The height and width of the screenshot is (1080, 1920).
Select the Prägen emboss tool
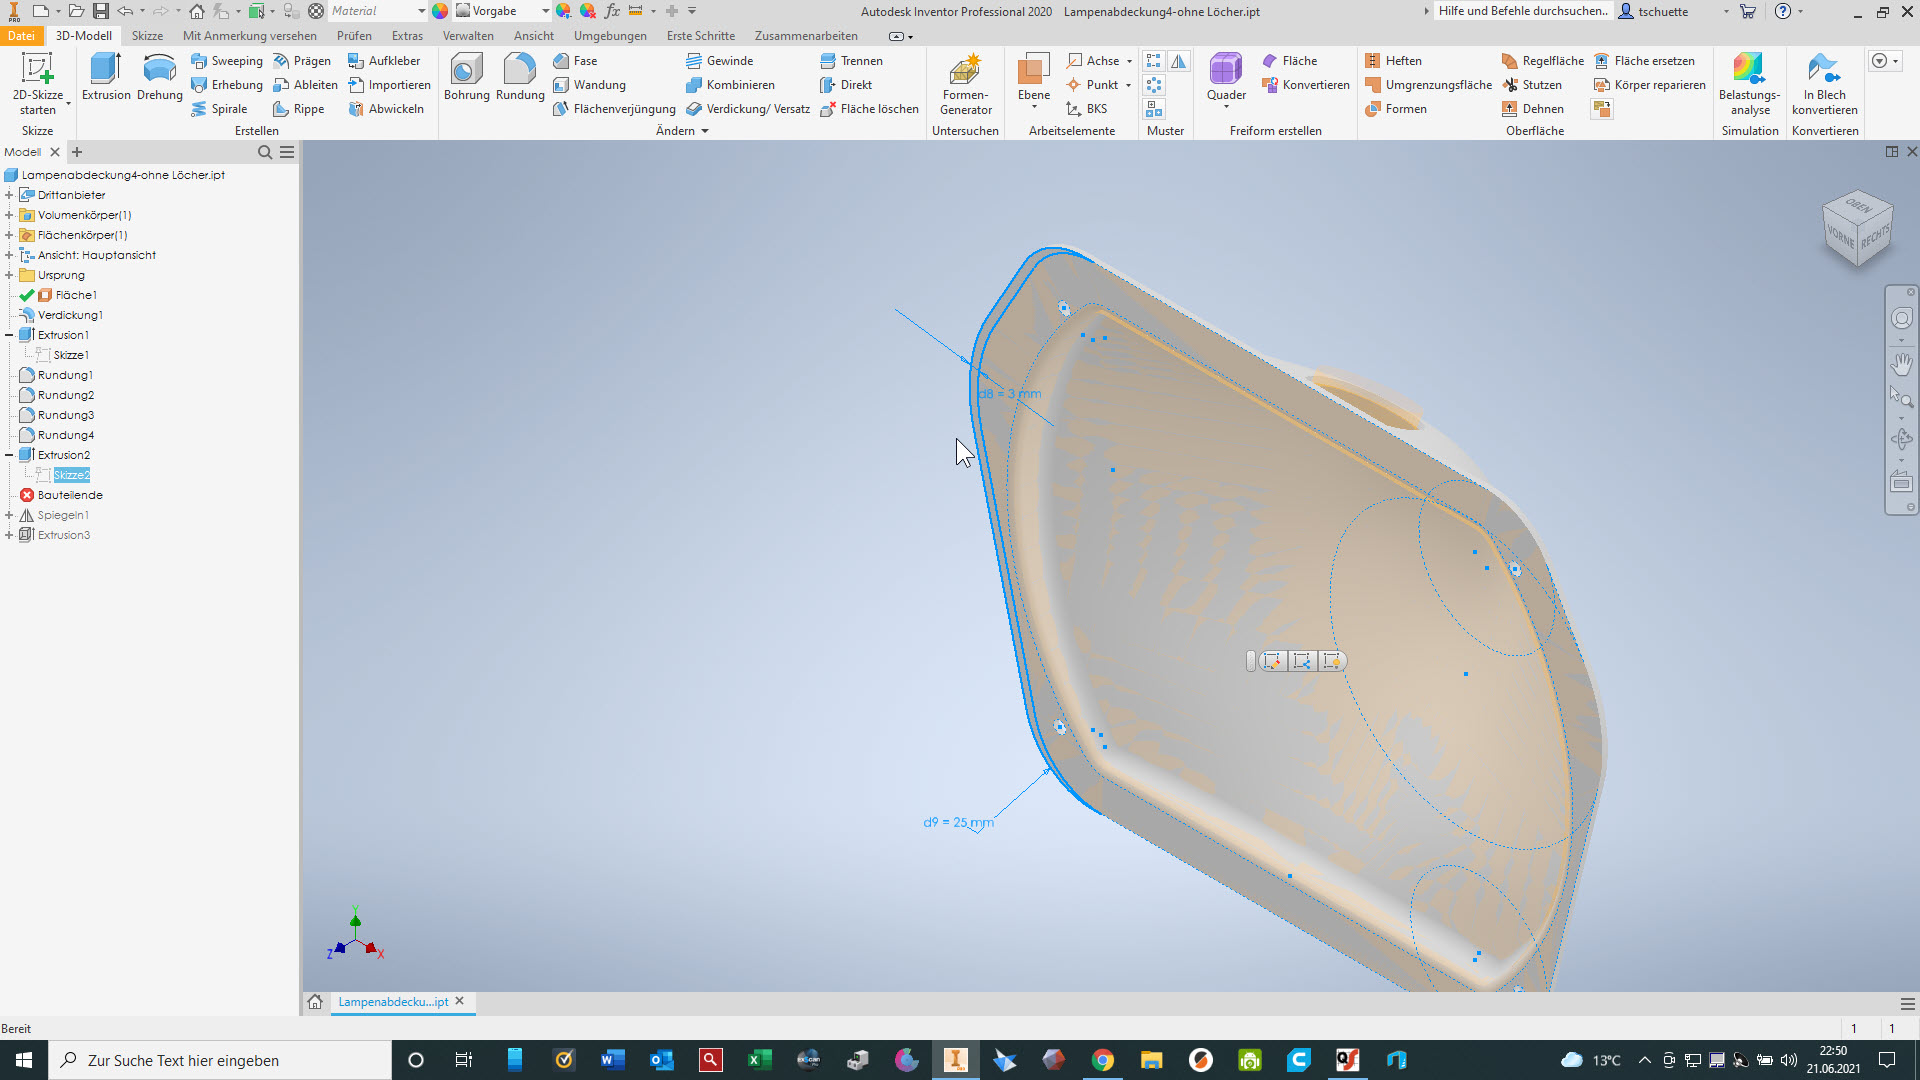pyautogui.click(x=302, y=61)
